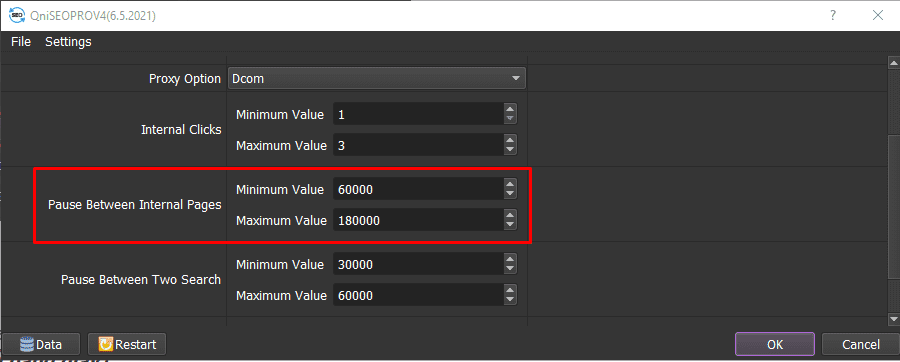Click the Pause Between Internal Pages label
Image resolution: width=900 pixels, height=362 pixels.
point(135,205)
